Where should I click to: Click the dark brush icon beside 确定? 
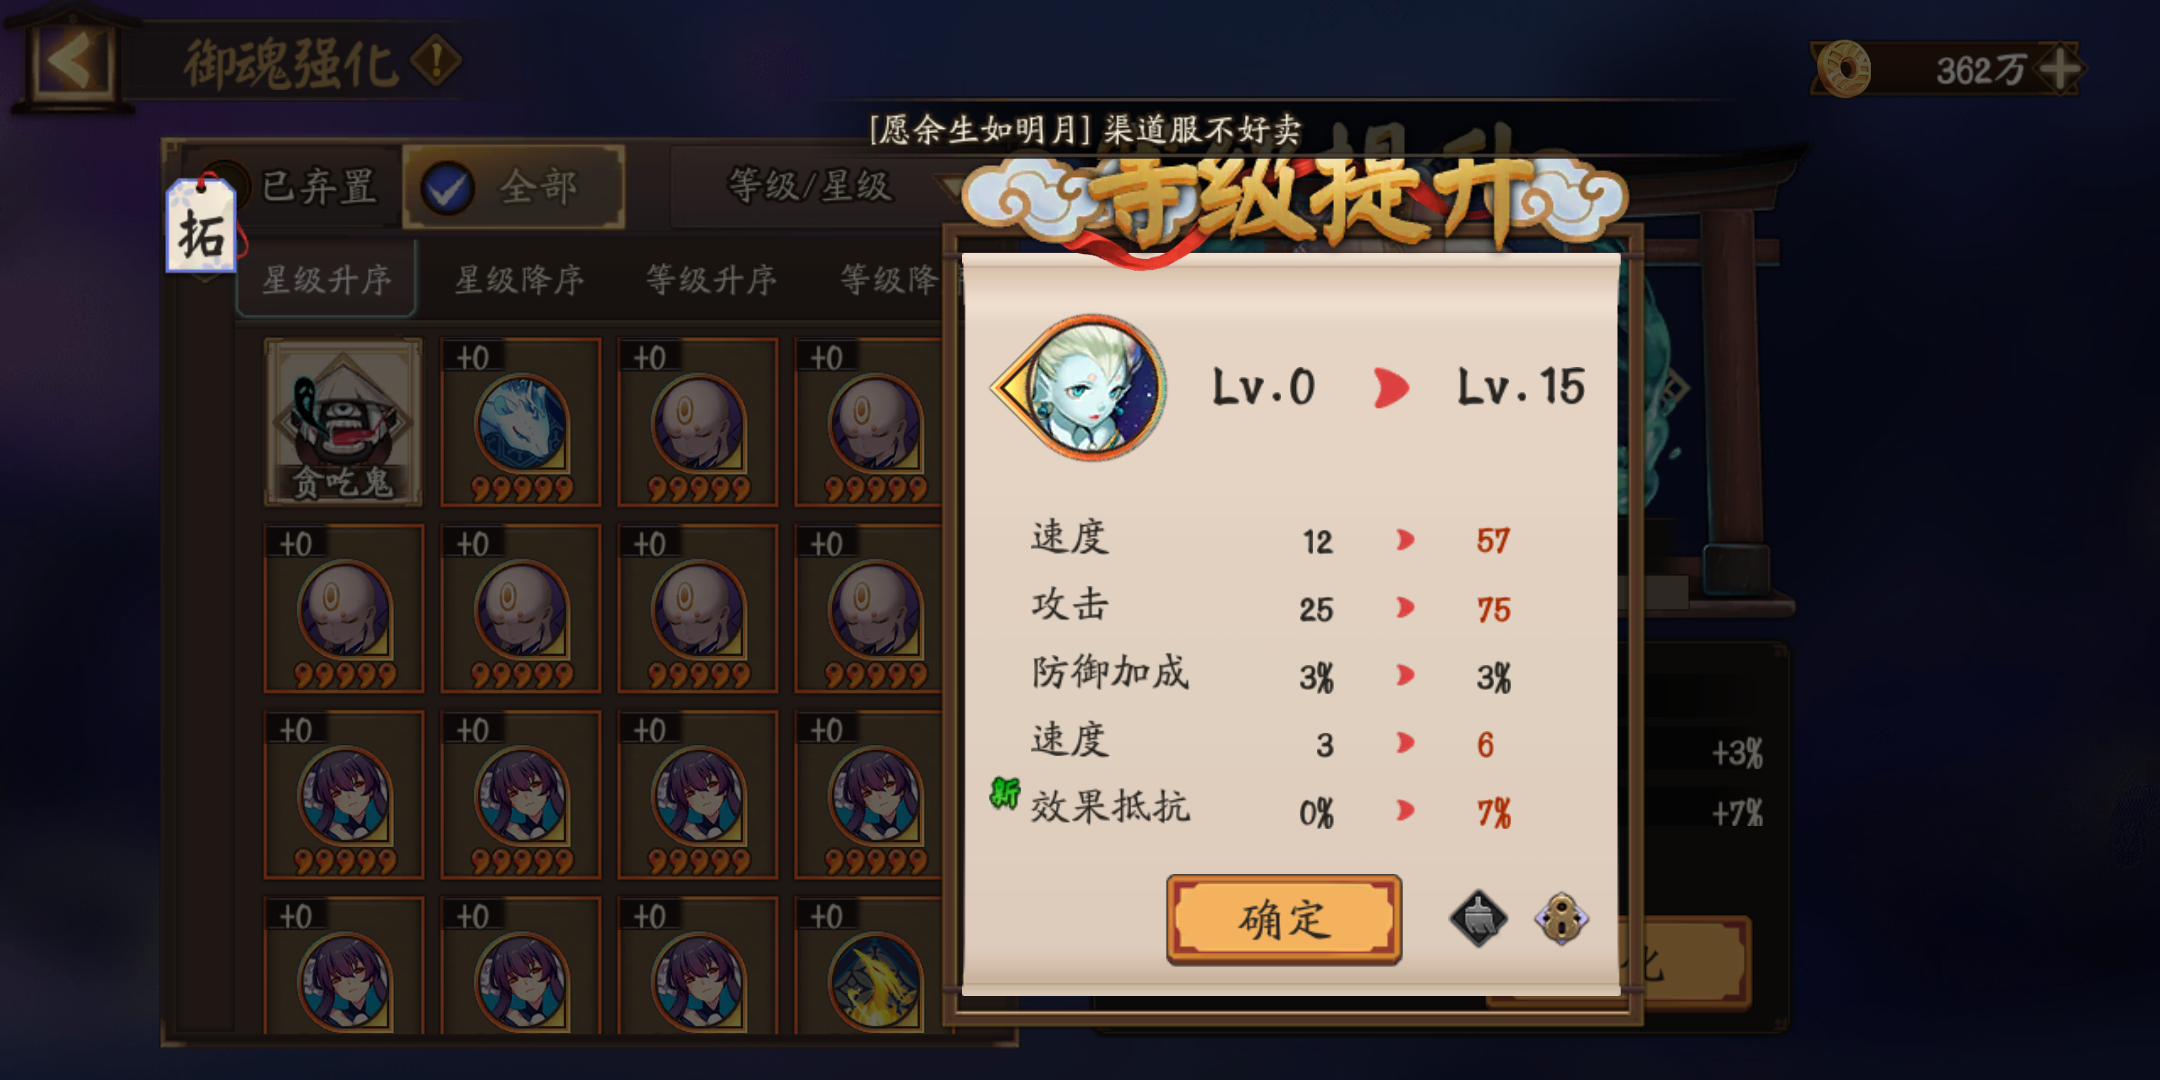point(1478,918)
